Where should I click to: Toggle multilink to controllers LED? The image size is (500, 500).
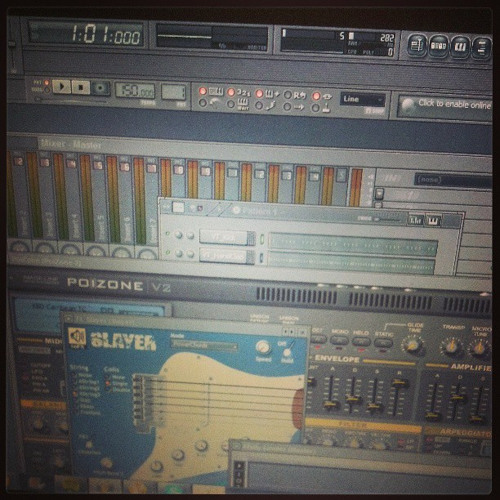pyautogui.click(x=315, y=96)
